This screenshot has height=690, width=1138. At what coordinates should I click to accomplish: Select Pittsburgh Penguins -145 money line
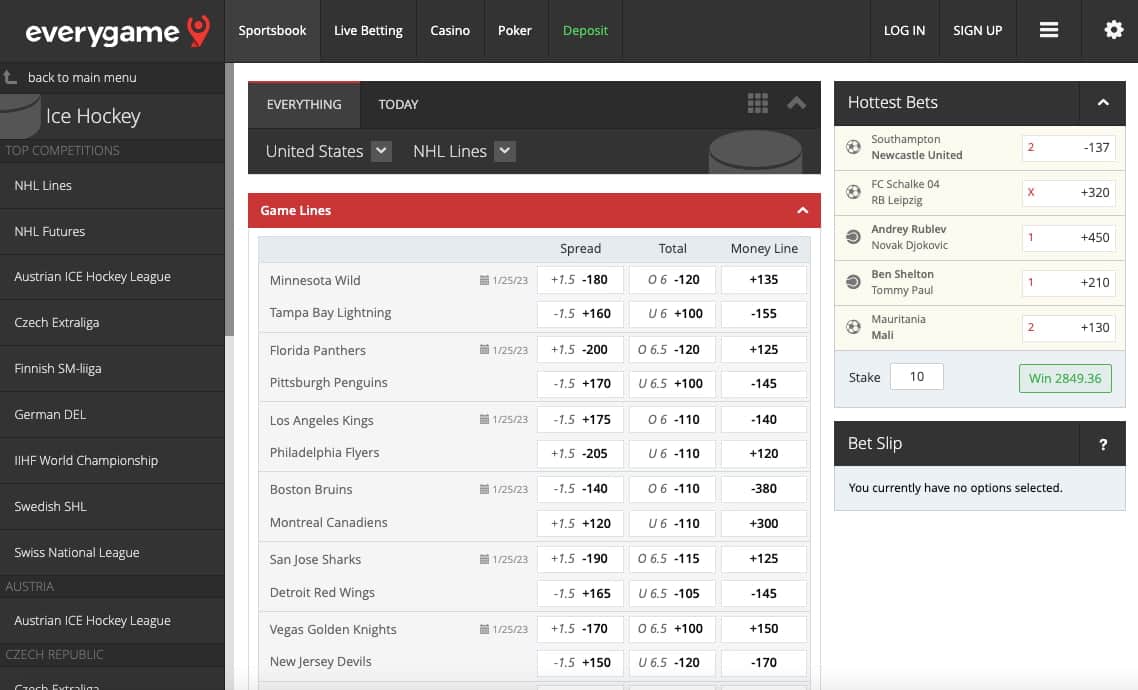(x=764, y=383)
